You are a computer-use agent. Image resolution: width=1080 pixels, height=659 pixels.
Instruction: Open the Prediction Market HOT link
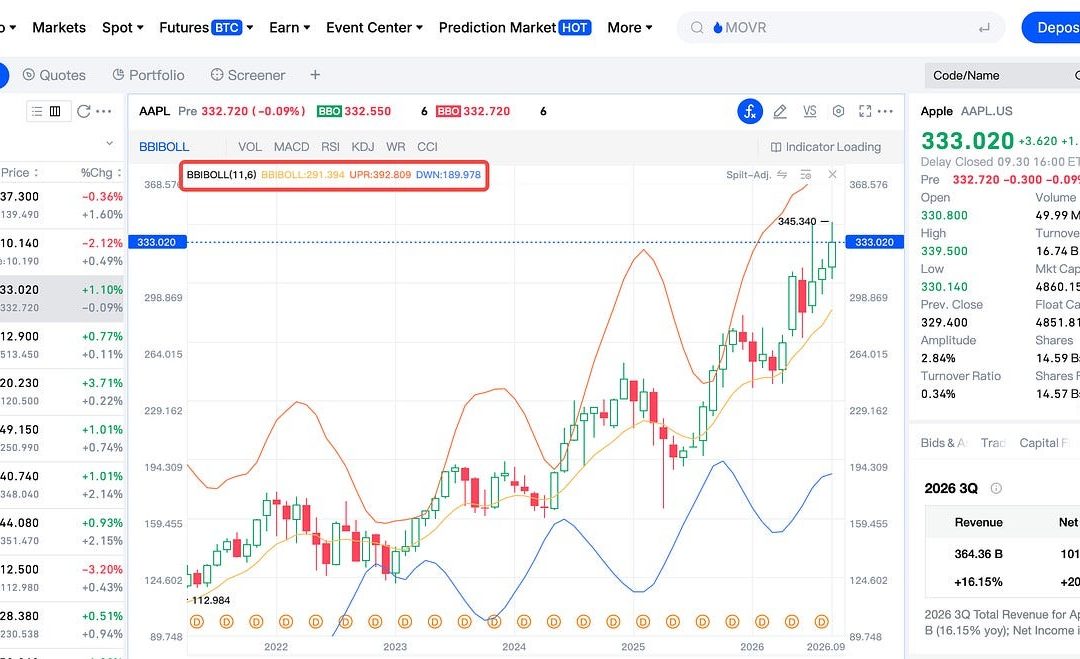[515, 28]
